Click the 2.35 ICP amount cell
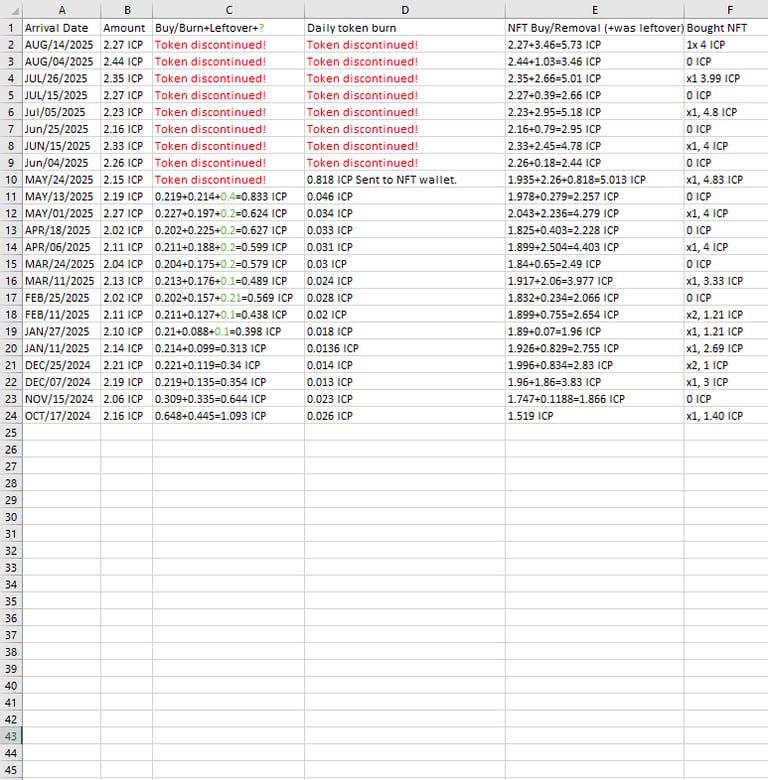This screenshot has width=768, height=780. (127, 79)
